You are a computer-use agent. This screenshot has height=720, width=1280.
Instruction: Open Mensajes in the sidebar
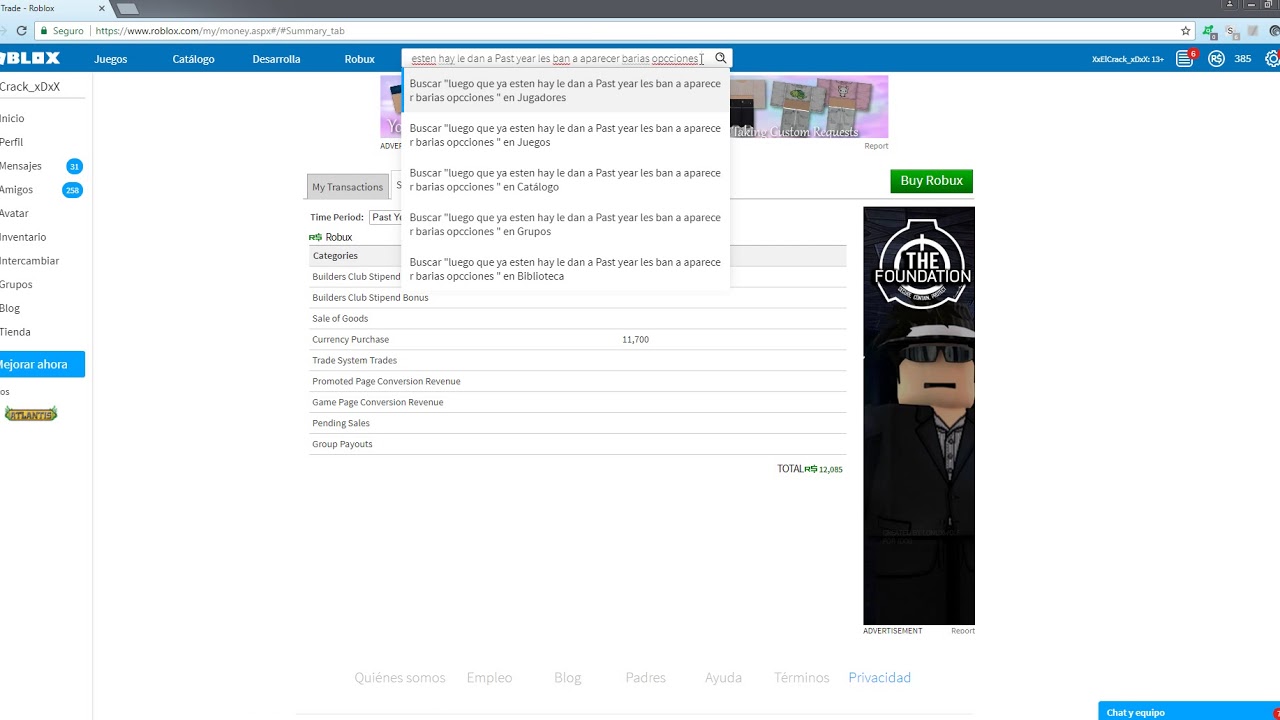pos(21,166)
